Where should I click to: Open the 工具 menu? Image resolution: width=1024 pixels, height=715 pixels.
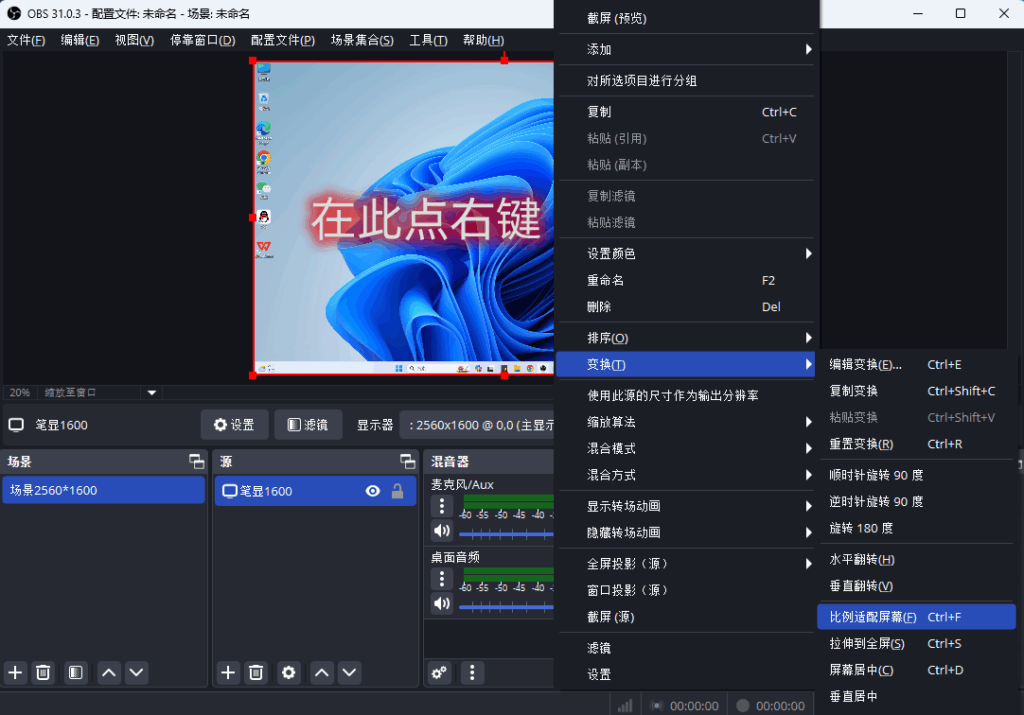click(x=428, y=40)
